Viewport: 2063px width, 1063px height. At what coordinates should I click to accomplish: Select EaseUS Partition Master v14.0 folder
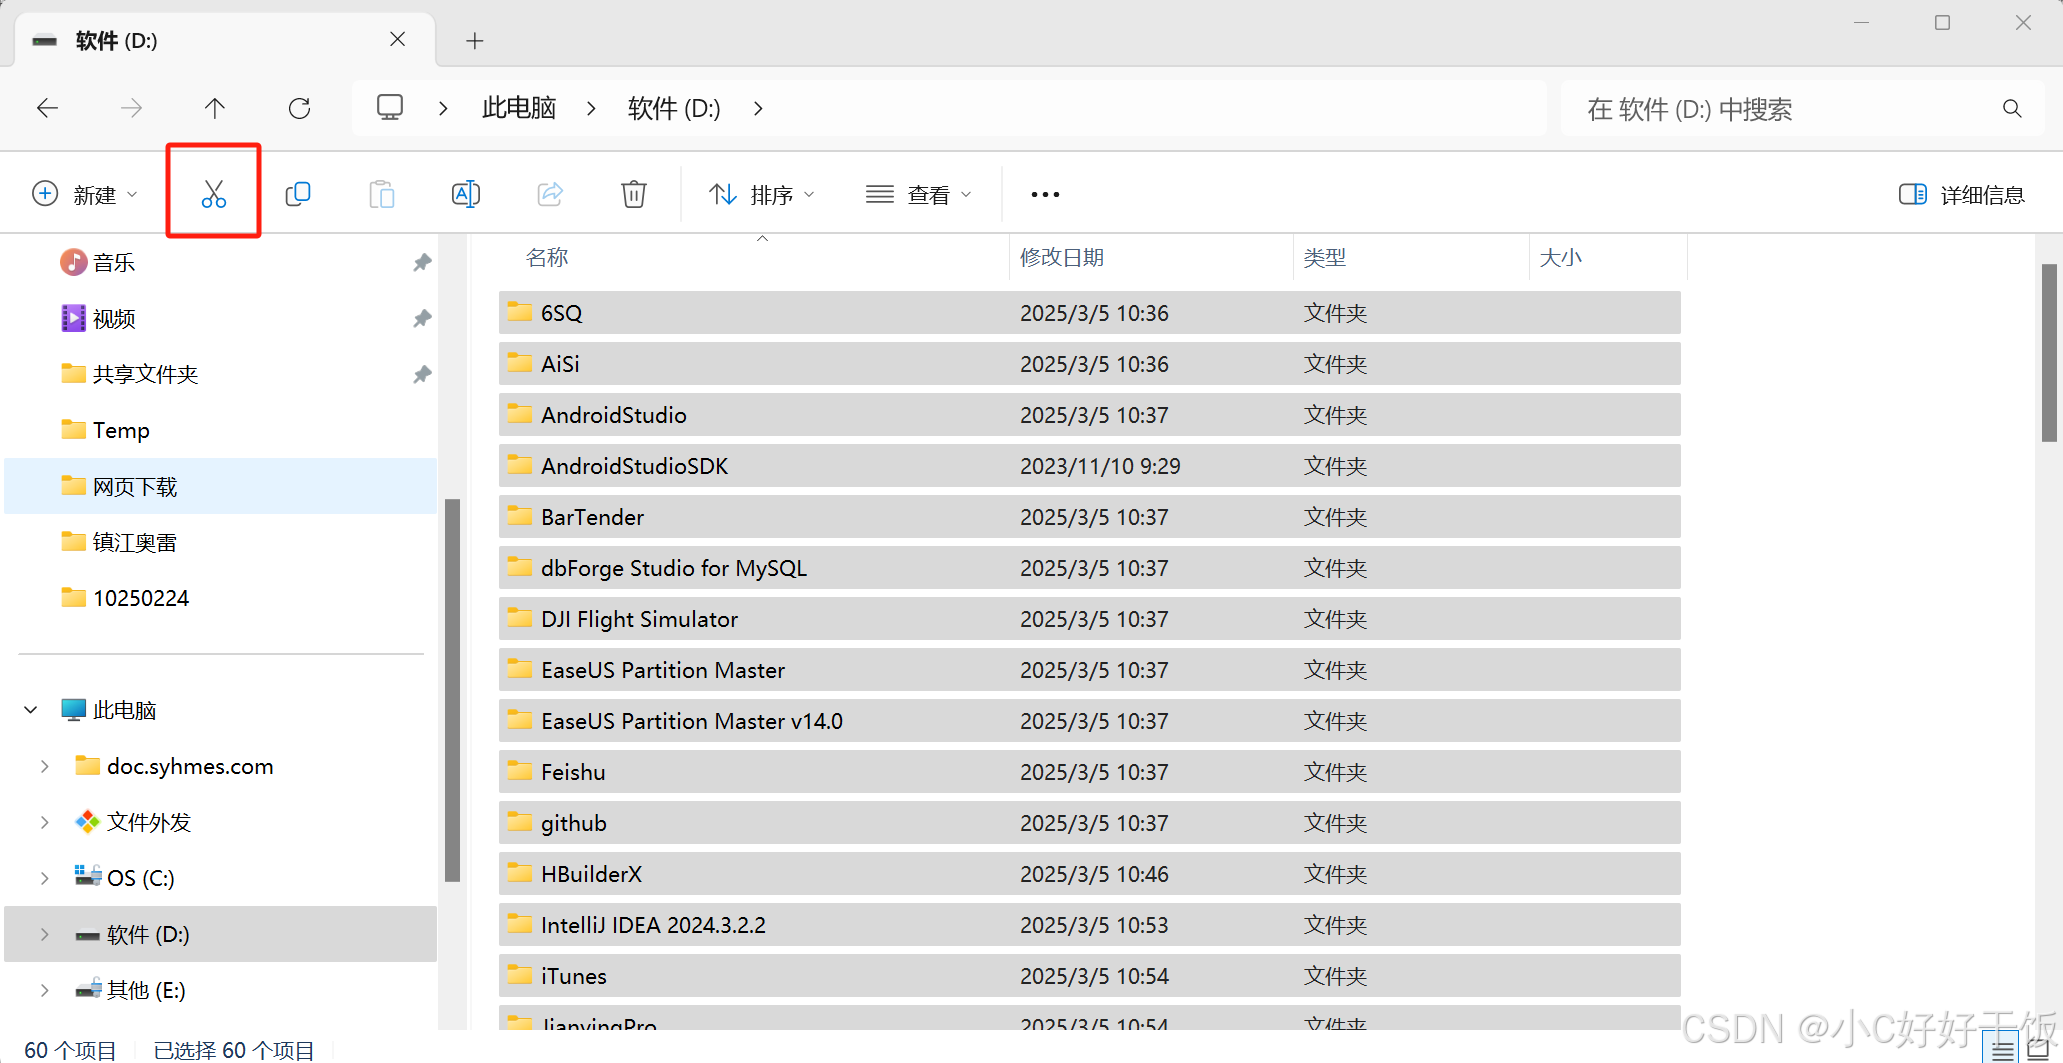coord(1089,721)
